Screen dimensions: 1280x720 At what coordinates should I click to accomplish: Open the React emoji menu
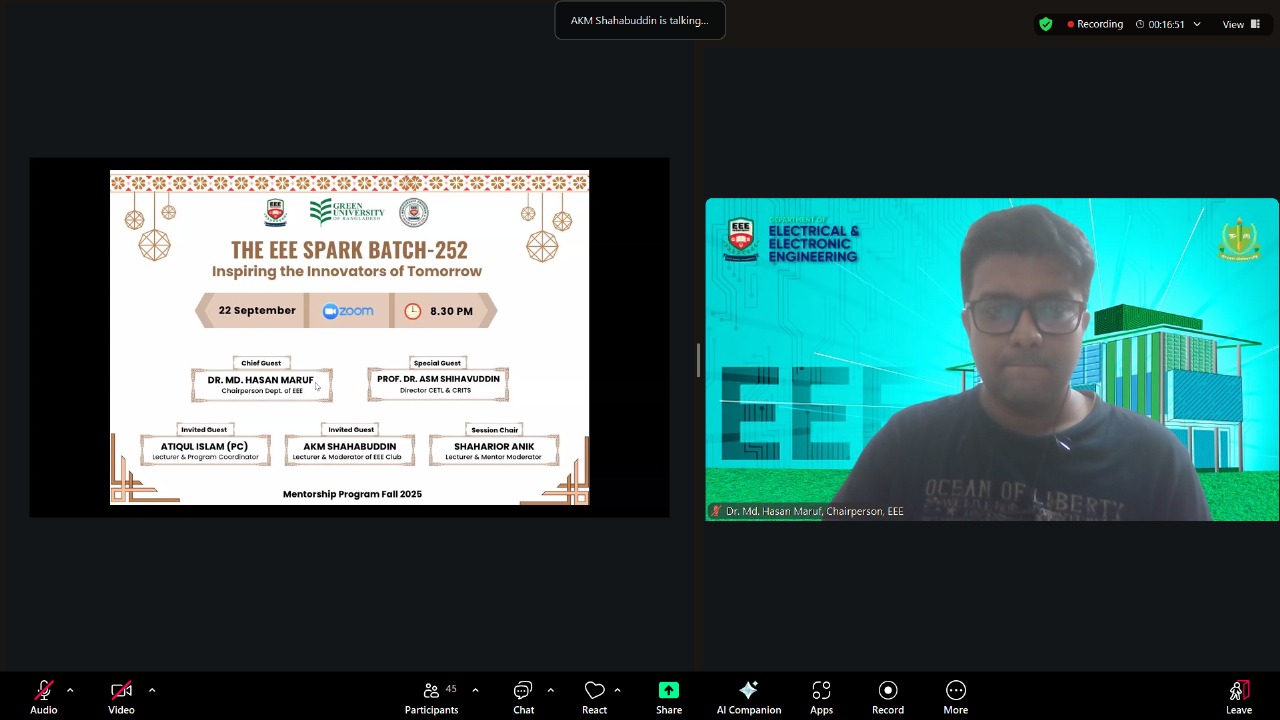594,697
